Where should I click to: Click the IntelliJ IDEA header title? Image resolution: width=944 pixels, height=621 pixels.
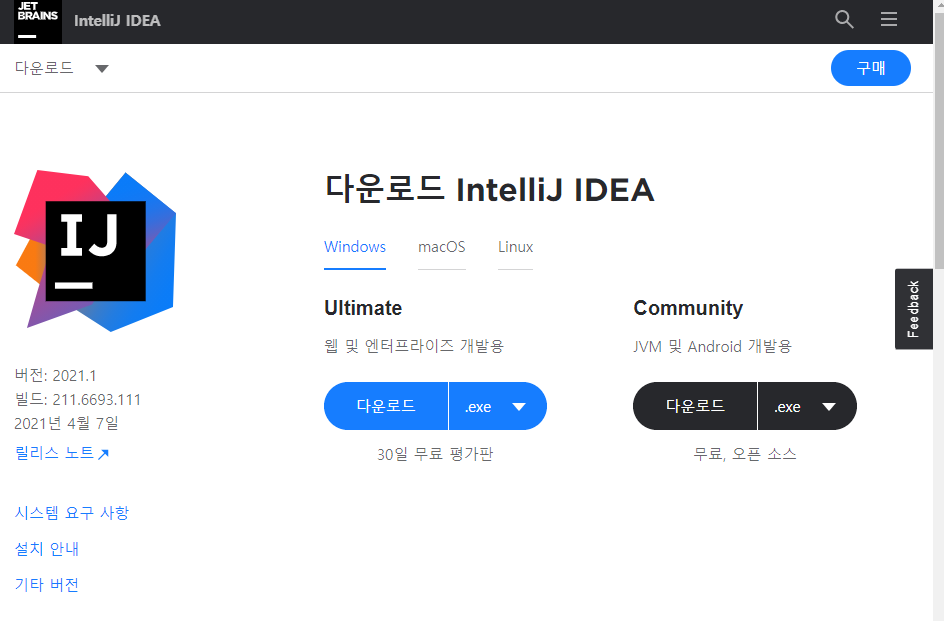tap(117, 20)
